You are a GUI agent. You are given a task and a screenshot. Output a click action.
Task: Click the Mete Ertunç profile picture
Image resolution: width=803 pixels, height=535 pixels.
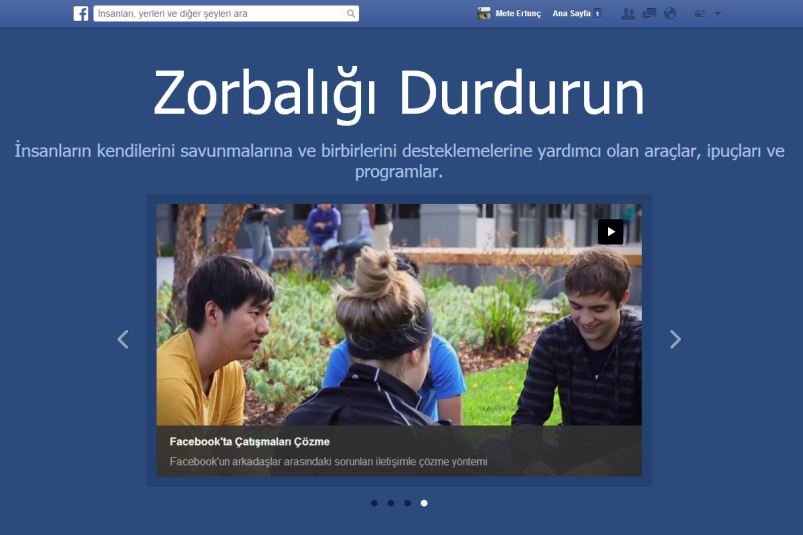coord(484,14)
